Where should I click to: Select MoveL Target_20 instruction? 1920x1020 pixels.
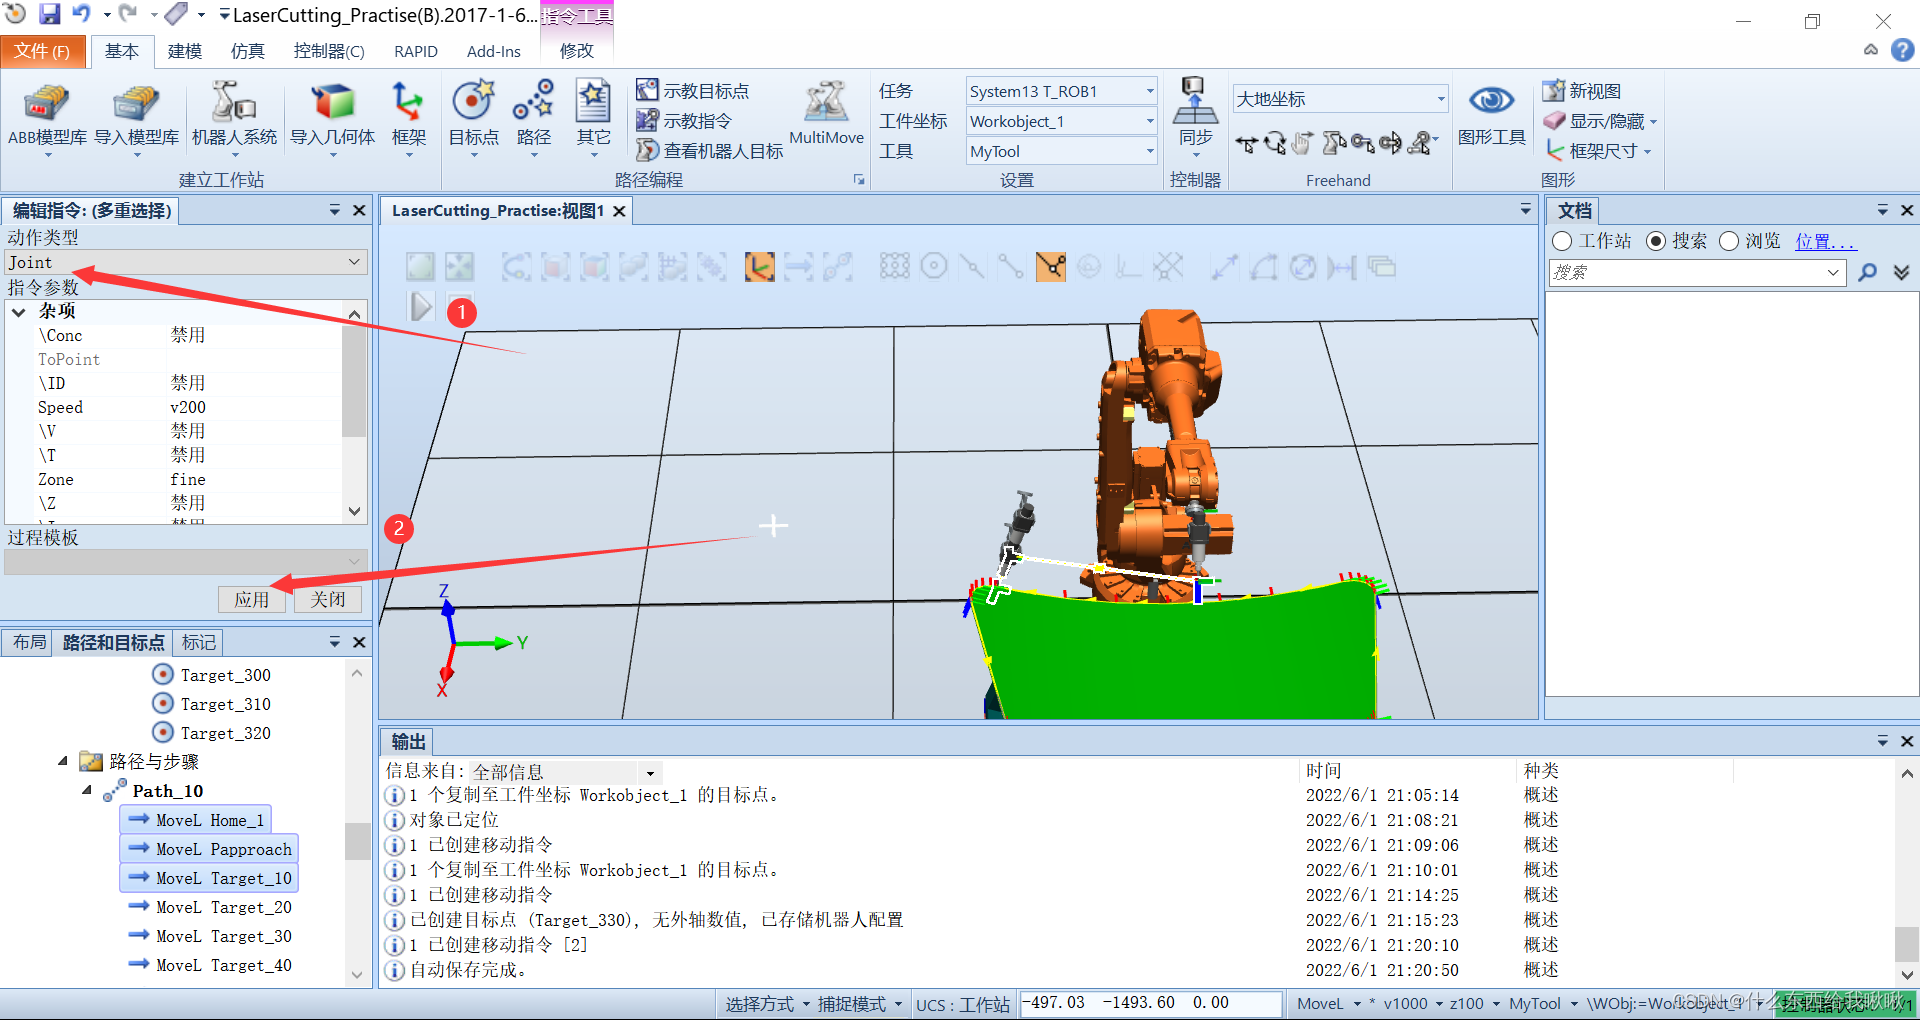tap(211, 907)
